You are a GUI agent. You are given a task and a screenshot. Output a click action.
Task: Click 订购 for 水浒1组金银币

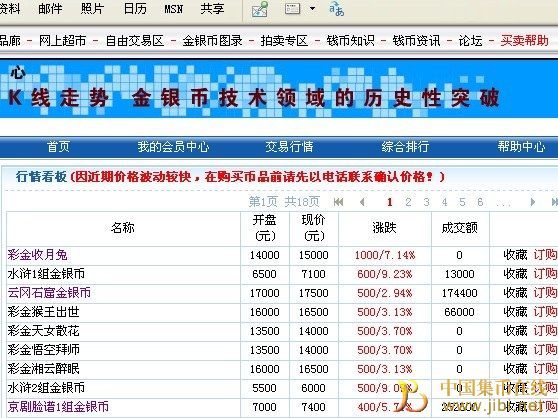[x=545, y=274]
